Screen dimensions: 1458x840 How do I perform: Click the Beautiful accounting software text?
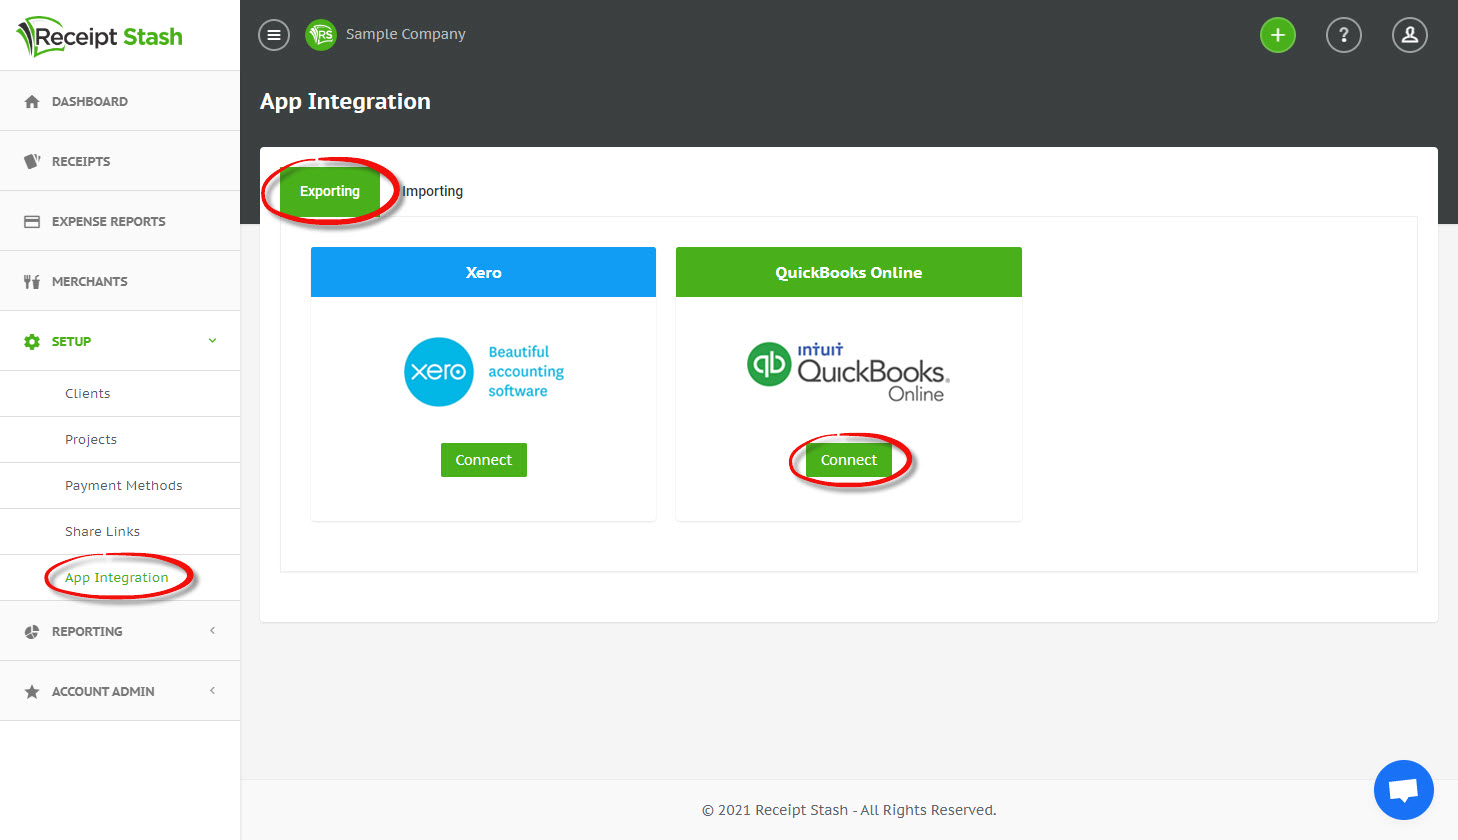tap(526, 371)
